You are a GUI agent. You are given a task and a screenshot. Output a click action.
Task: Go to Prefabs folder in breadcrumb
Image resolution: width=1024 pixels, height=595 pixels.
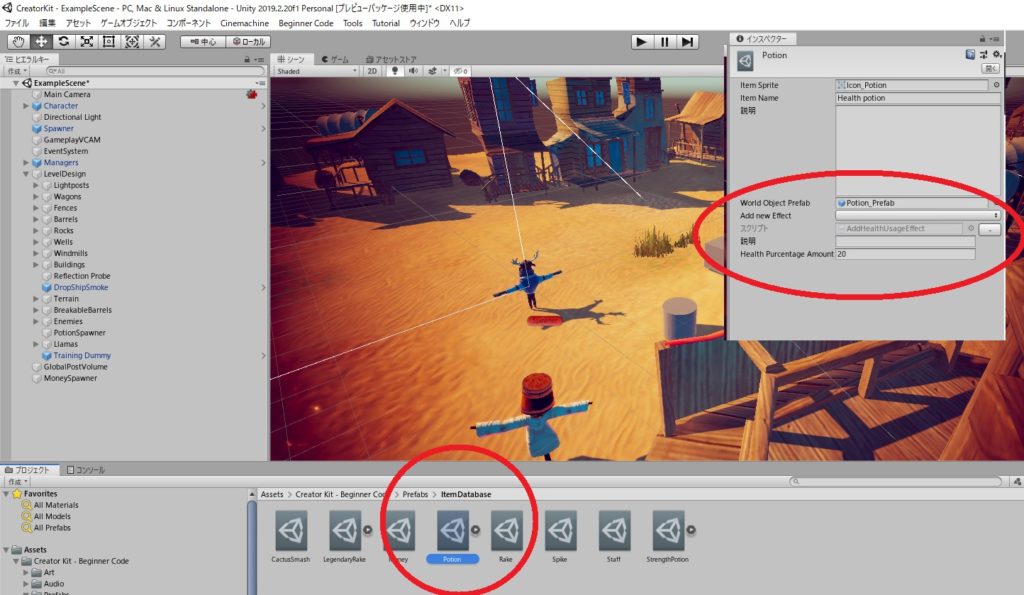point(415,494)
